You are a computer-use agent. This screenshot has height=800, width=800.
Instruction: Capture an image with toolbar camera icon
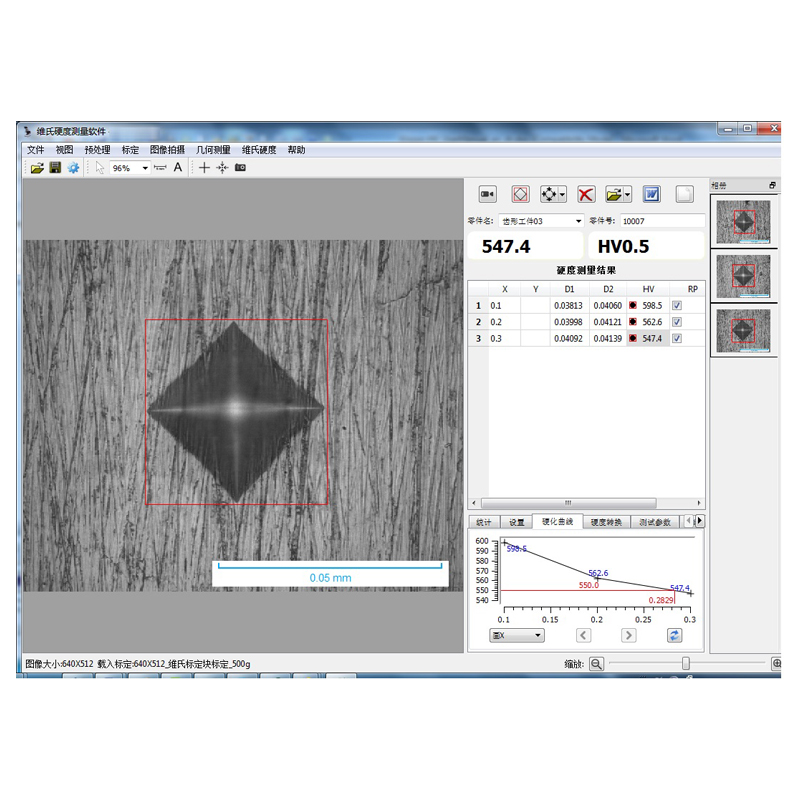click(240, 167)
